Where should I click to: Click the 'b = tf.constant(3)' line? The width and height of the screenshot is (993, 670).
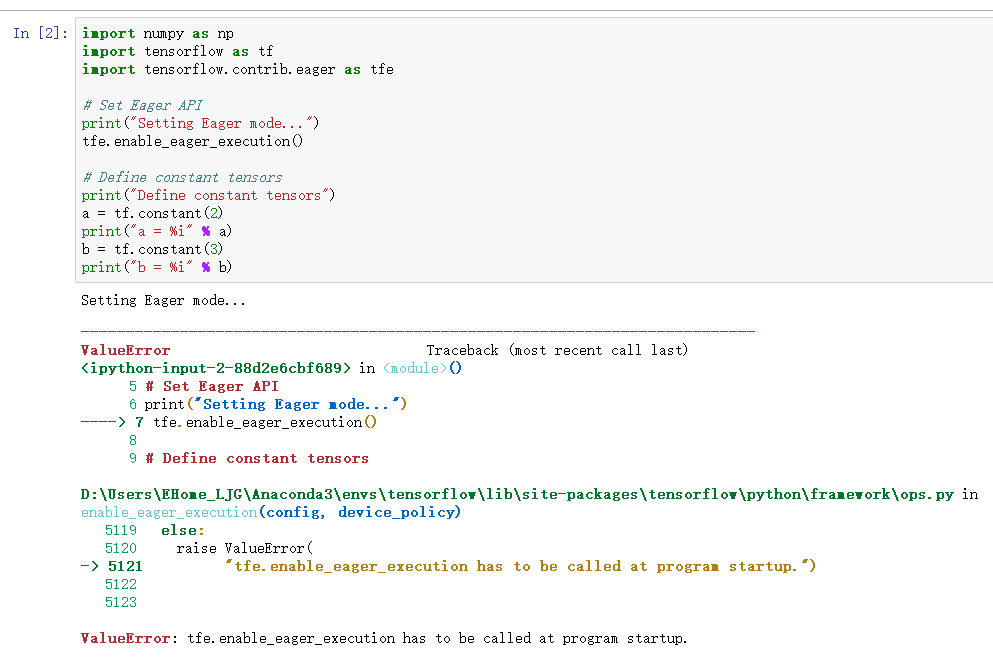(x=152, y=250)
